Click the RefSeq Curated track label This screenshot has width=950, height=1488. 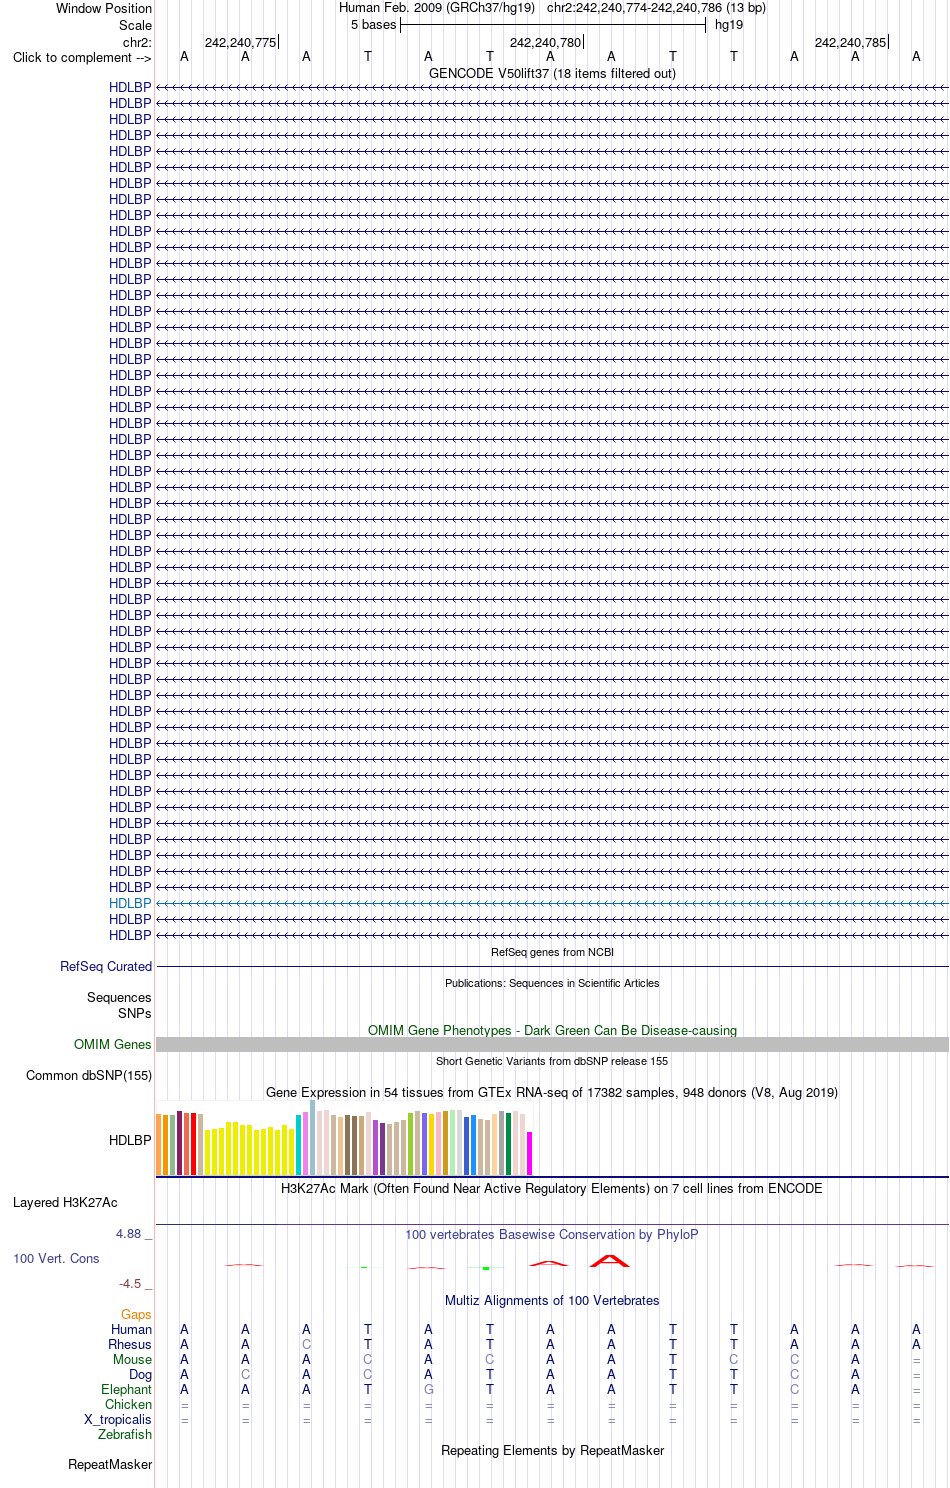click(106, 966)
